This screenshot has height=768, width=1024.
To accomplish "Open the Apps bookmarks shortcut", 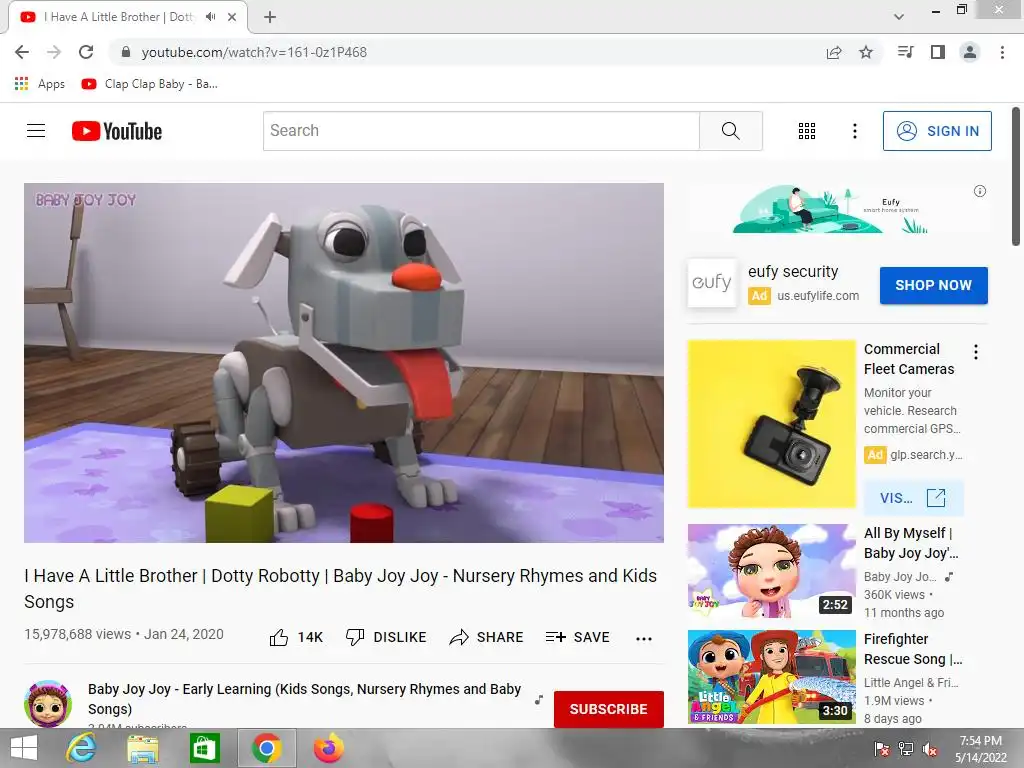I will click(x=40, y=84).
